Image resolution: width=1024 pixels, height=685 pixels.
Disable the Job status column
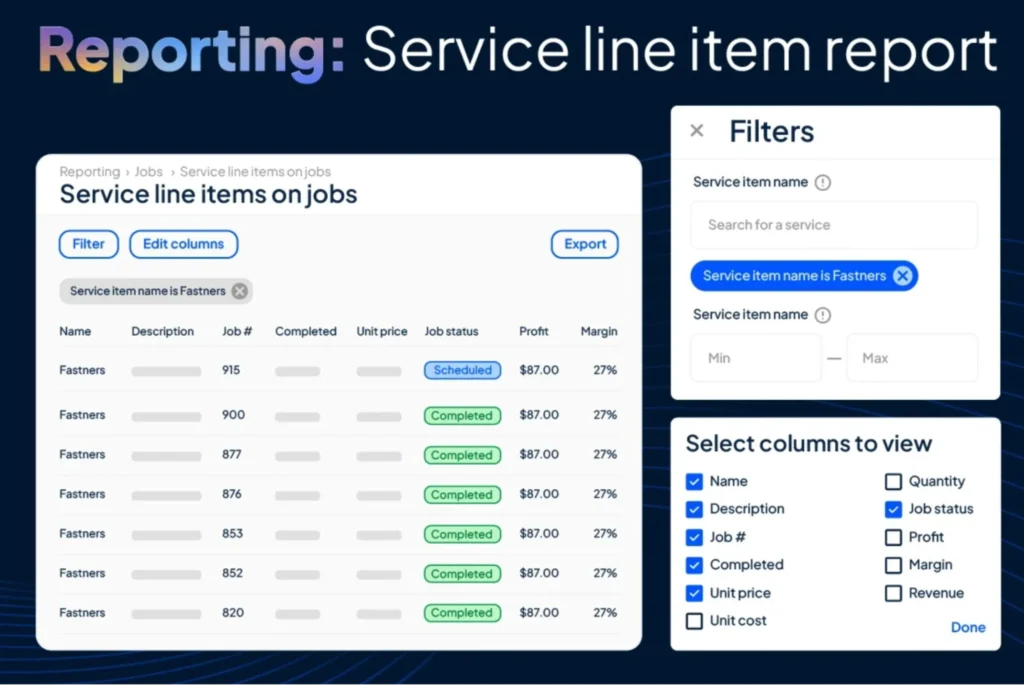[892, 509]
